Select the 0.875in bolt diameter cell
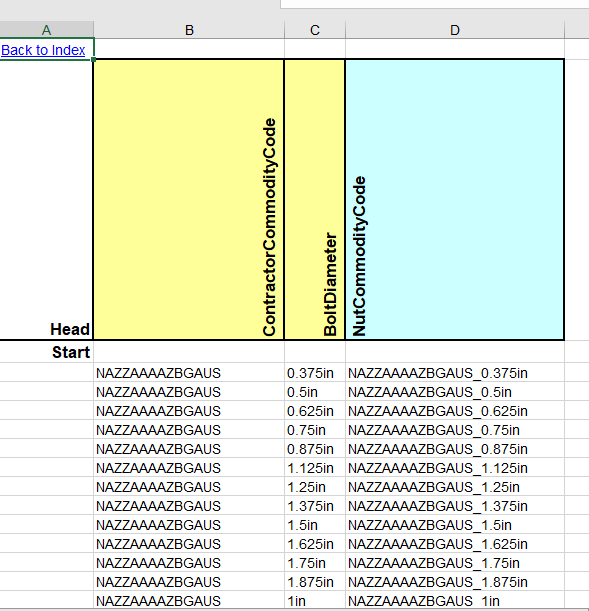589x611 pixels. tap(315, 449)
